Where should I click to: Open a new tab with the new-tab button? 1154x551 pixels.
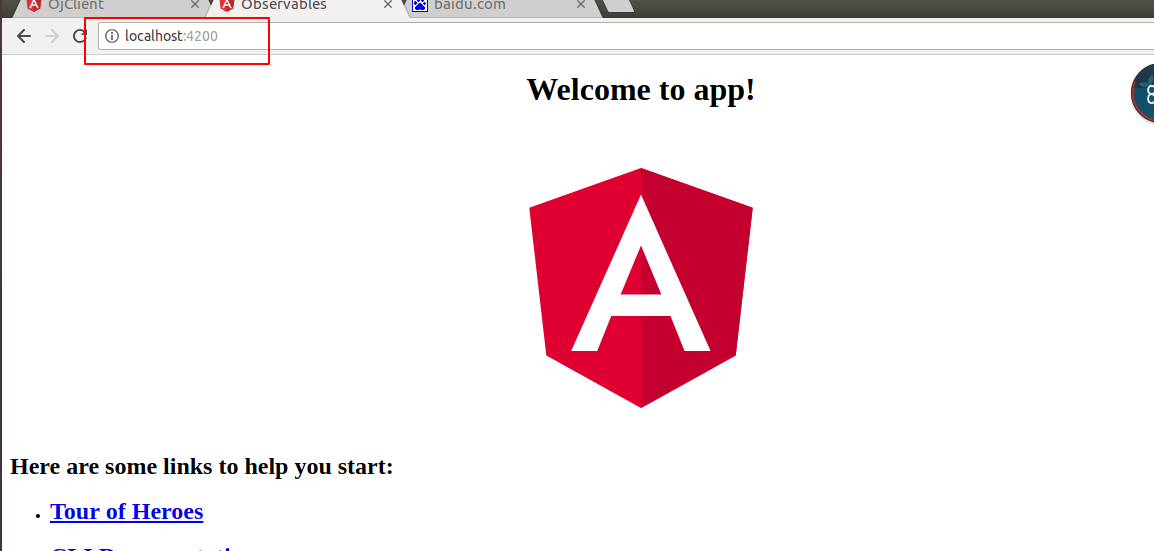click(x=618, y=6)
